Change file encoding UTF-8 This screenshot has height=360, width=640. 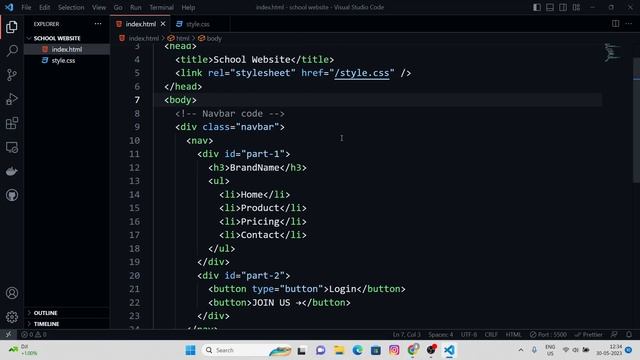[469, 334]
